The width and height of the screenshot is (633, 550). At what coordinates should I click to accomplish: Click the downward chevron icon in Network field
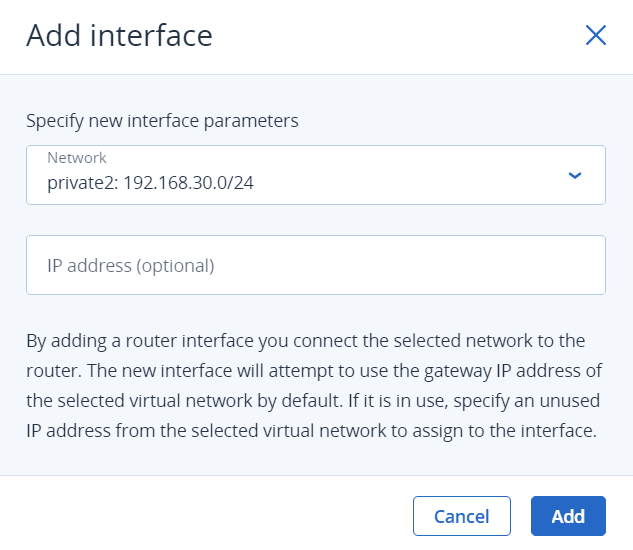click(574, 175)
